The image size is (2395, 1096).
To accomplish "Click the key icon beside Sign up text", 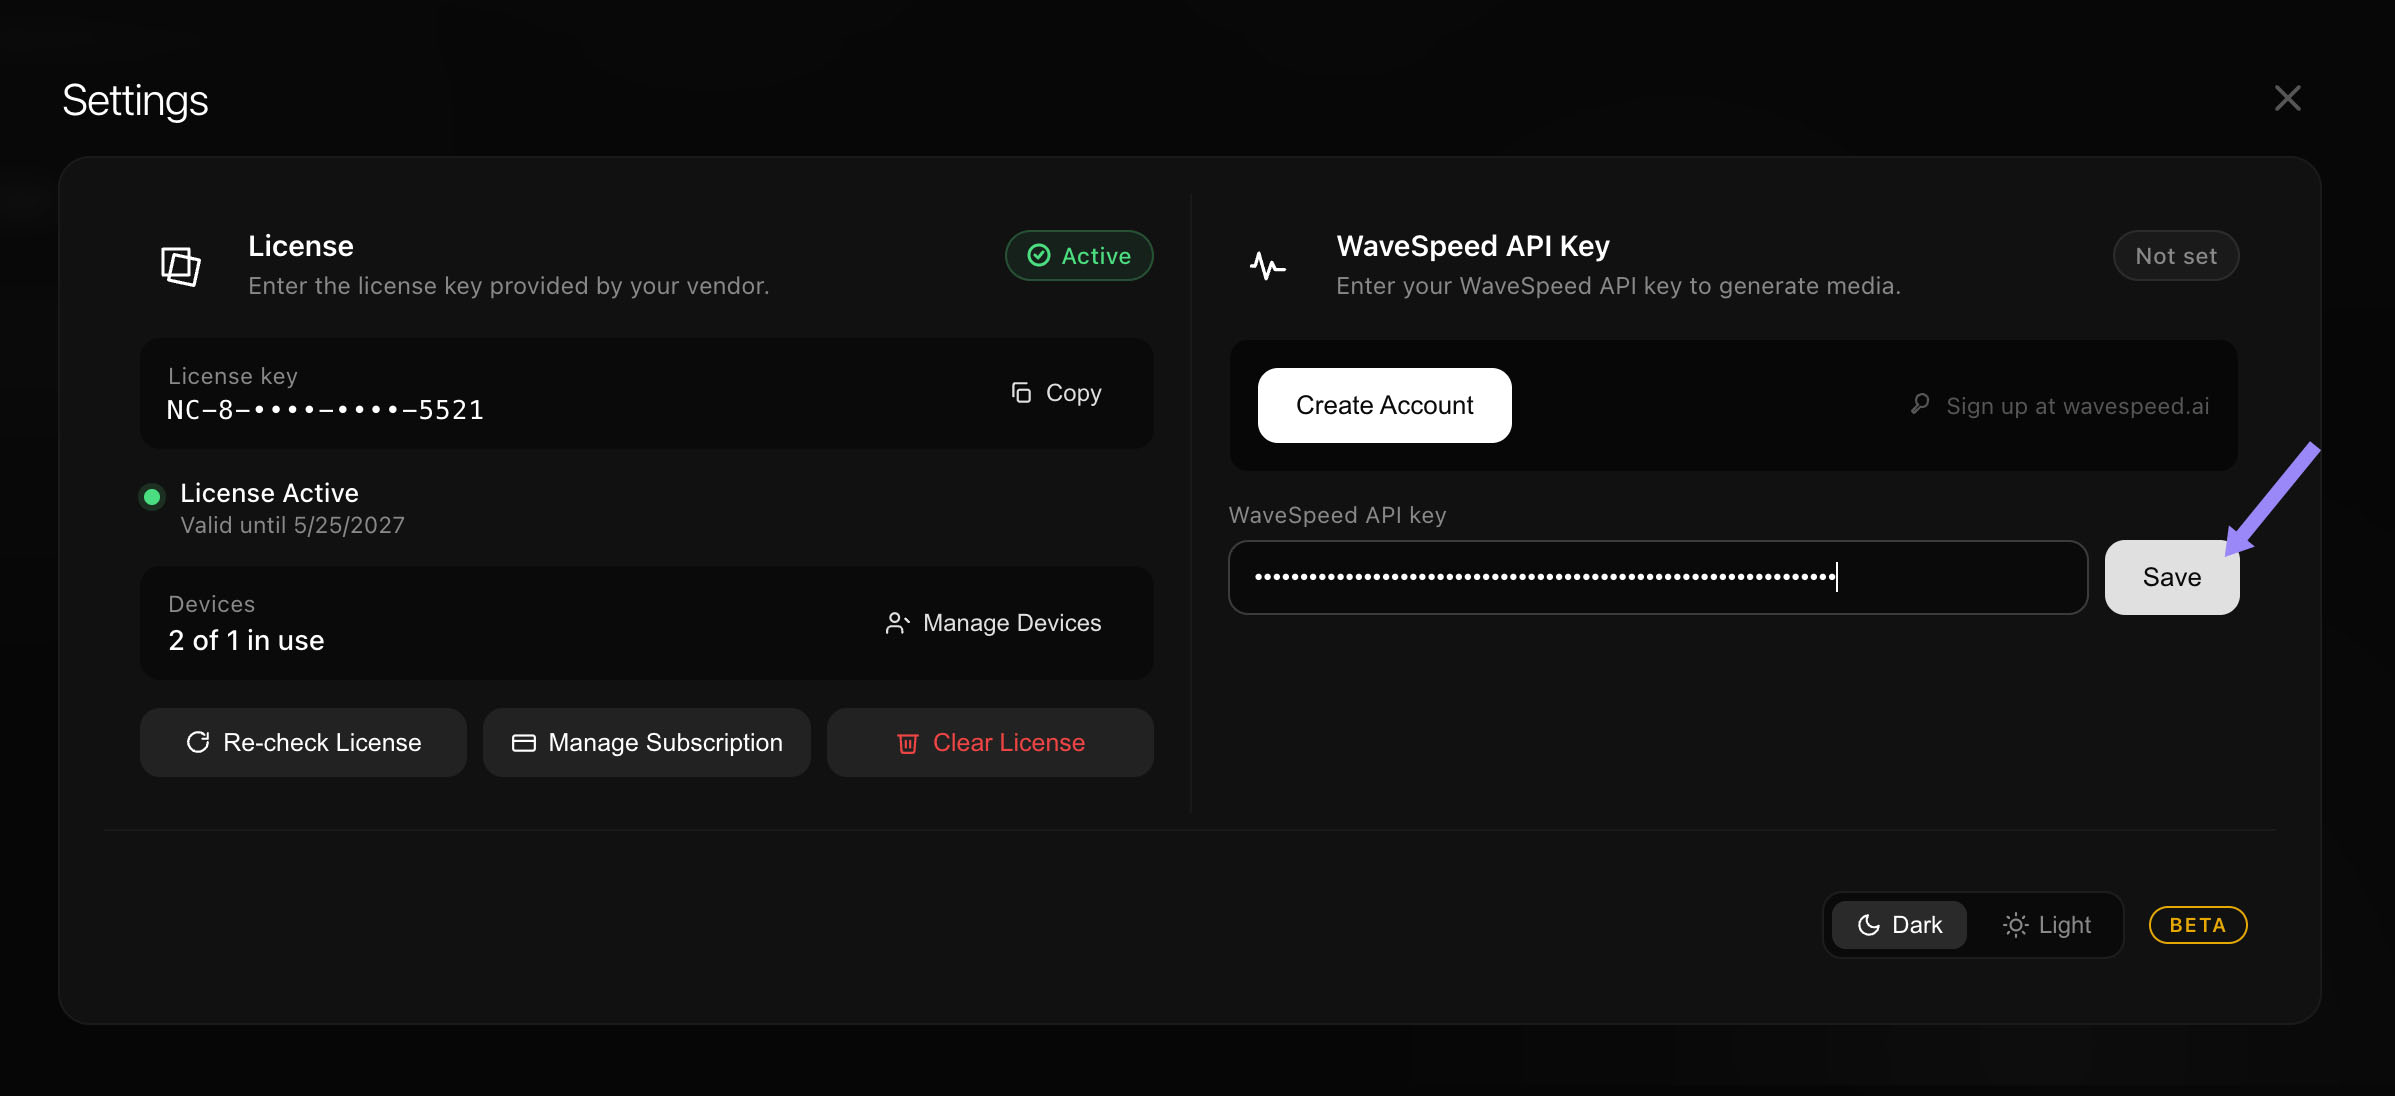I will pos(1920,404).
